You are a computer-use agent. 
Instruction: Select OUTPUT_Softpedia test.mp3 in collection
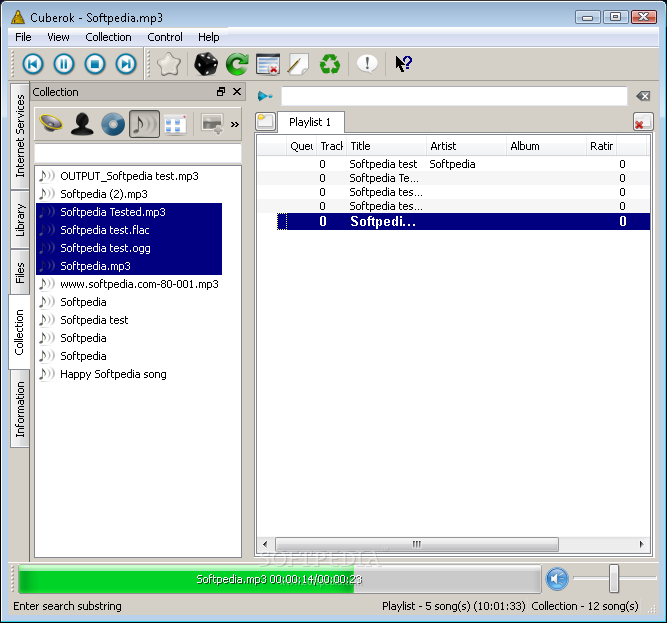coord(128,176)
